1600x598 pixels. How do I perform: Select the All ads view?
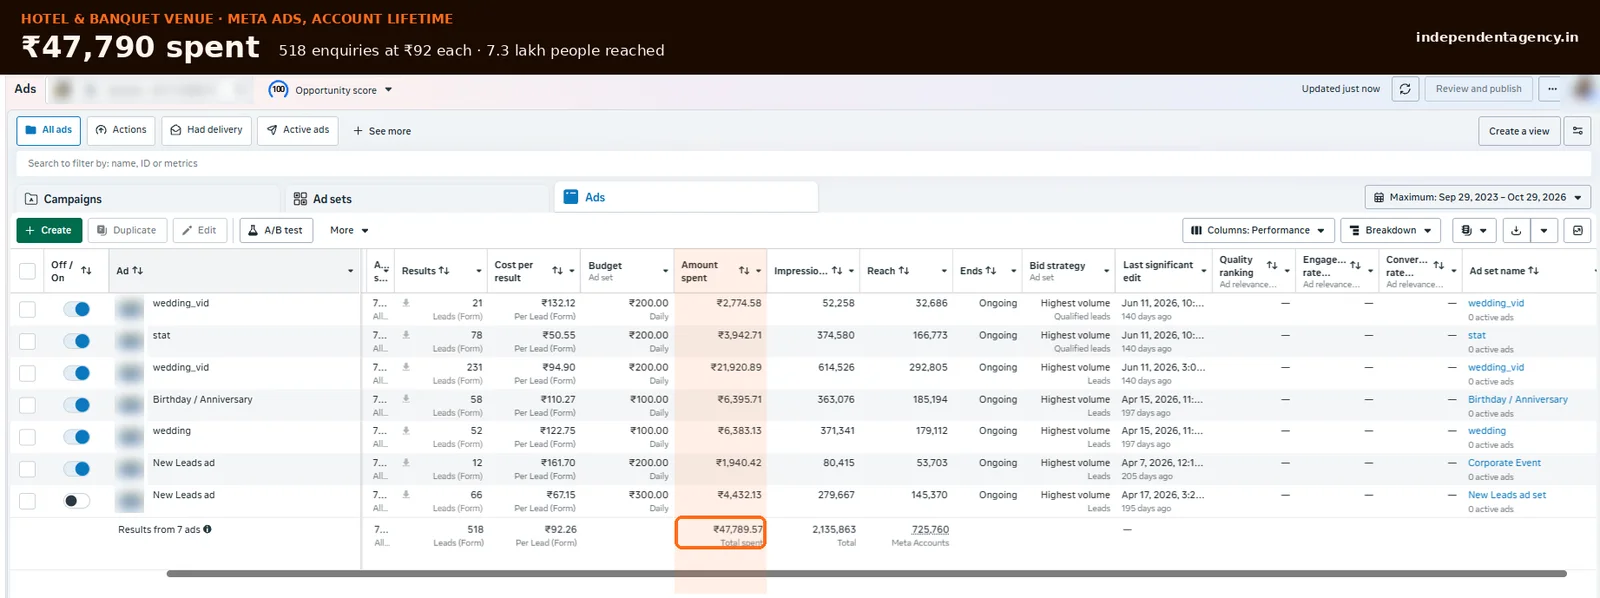[x=48, y=131]
